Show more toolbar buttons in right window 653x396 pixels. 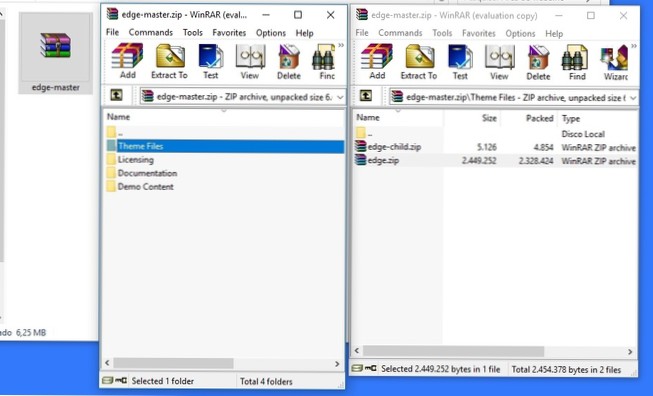pyautogui.click(x=634, y=46)
